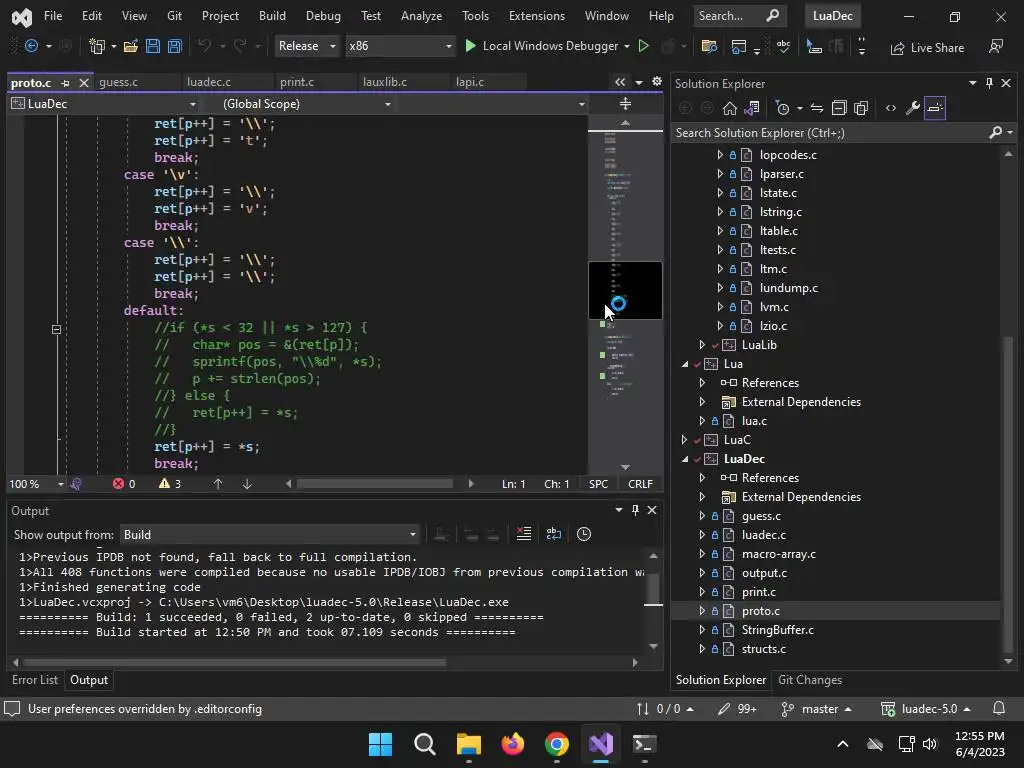This screenshot has height=768, width=1024.
Task: Open editor settings gear icon near tabs
Action: click(657, 82)
